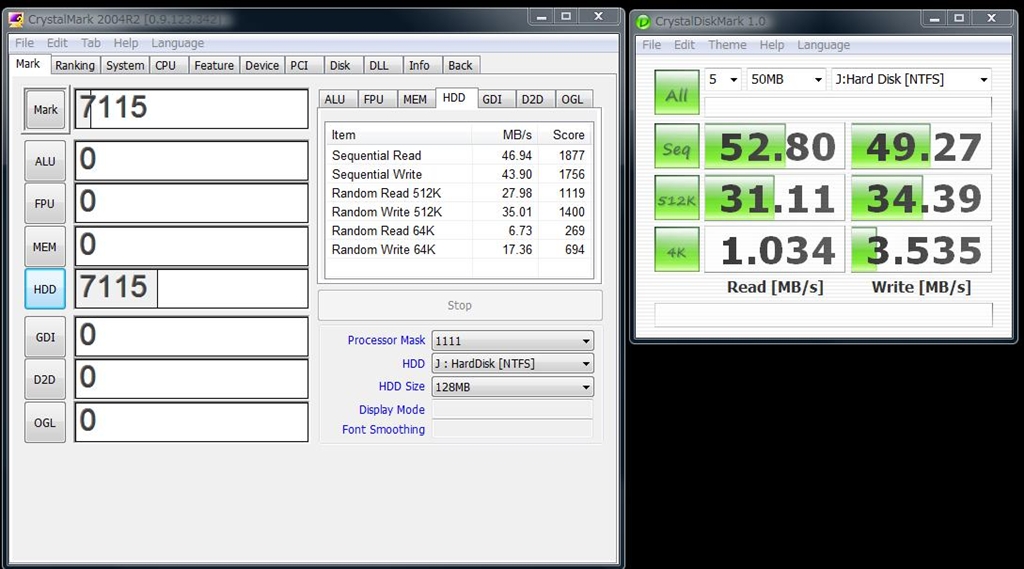Switch to the System tab
Screen dimensions: 1024x569
coord(125,65)
